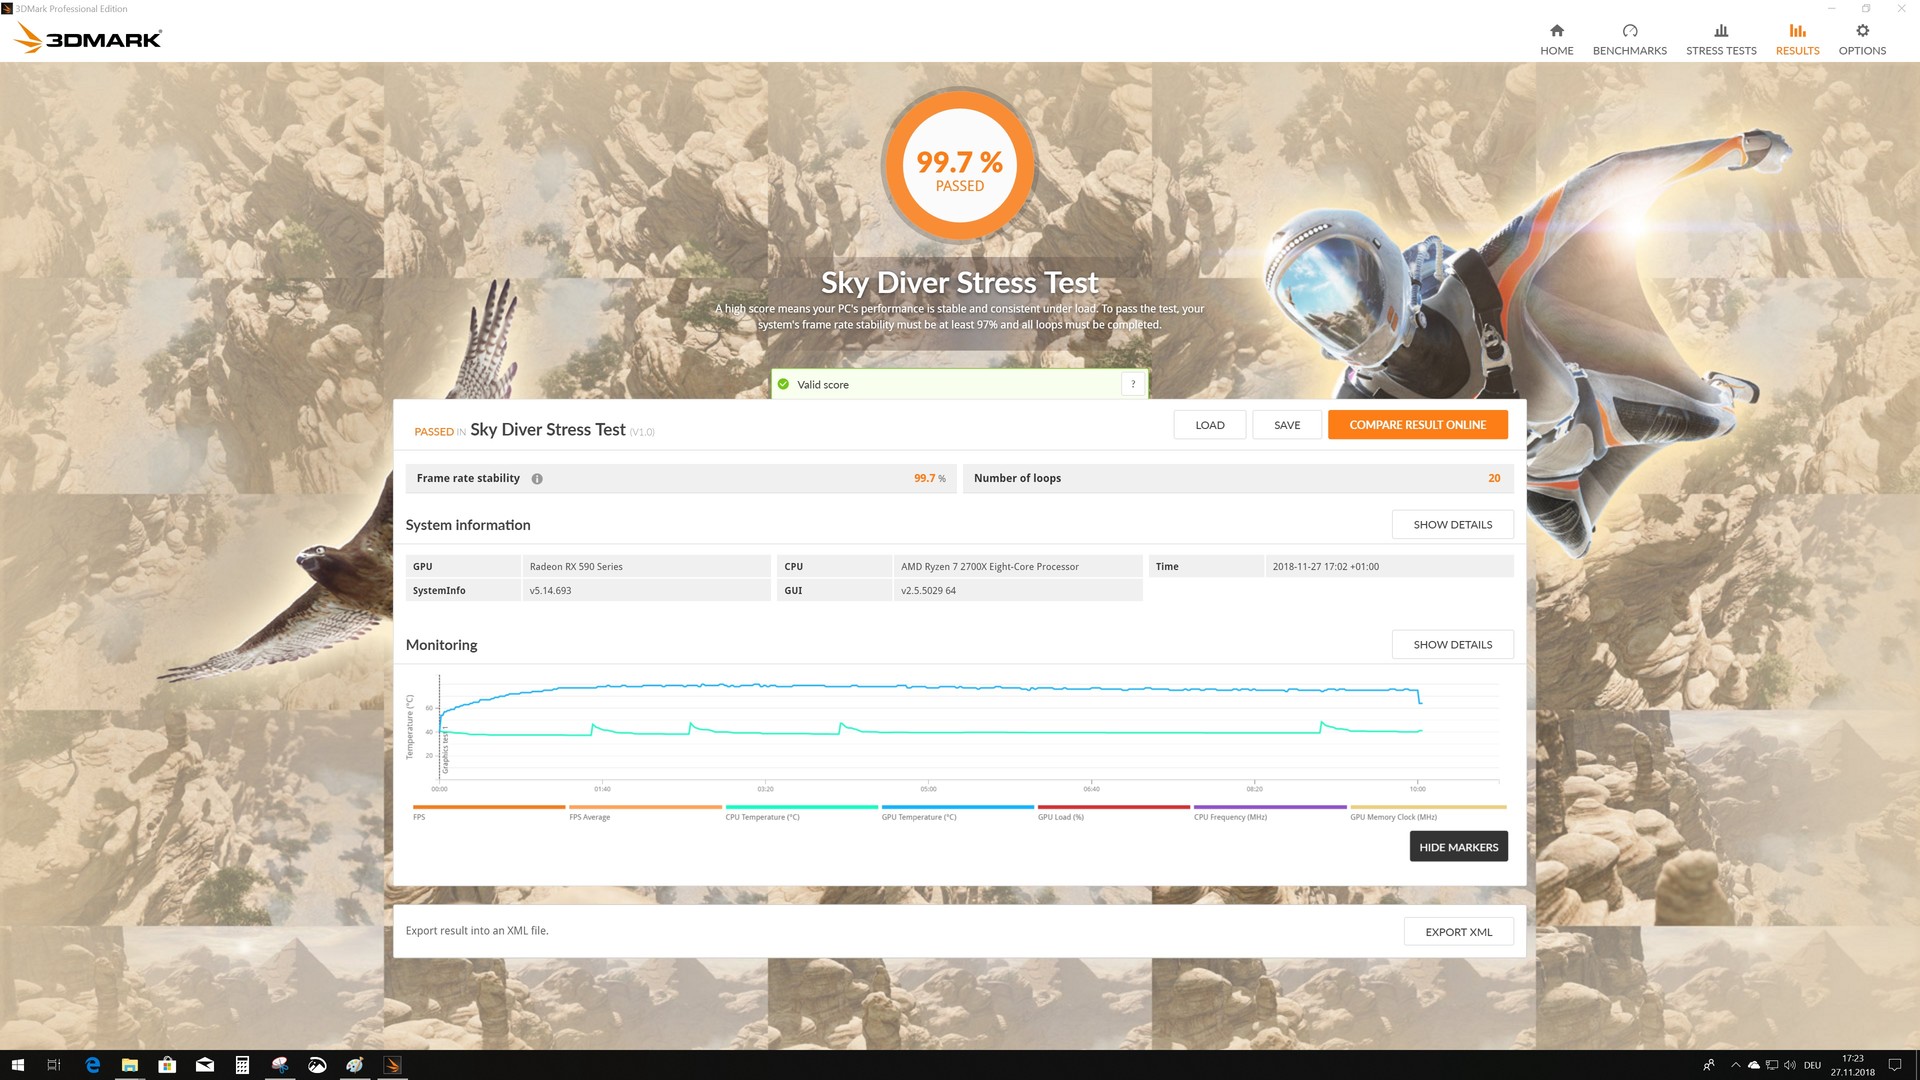Click the 3DMark logo
This screenshot has height=1080, width=1920.
pos(88,39)
